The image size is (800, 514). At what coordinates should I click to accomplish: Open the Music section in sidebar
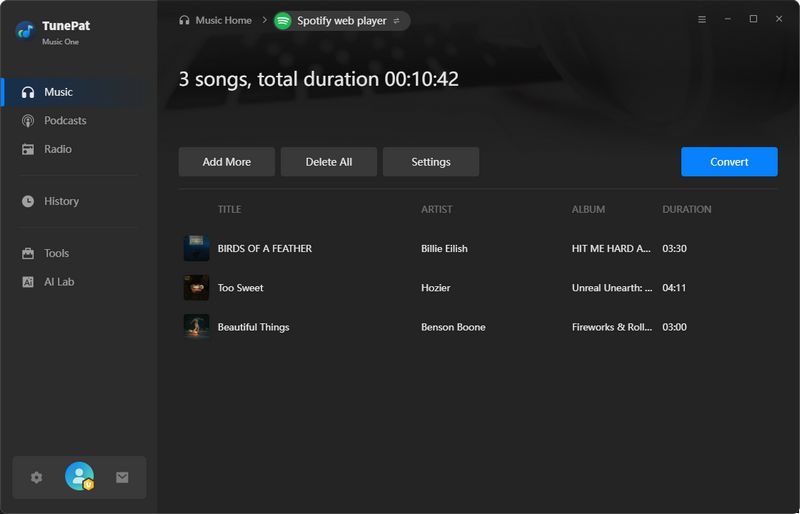click(79, 92)
